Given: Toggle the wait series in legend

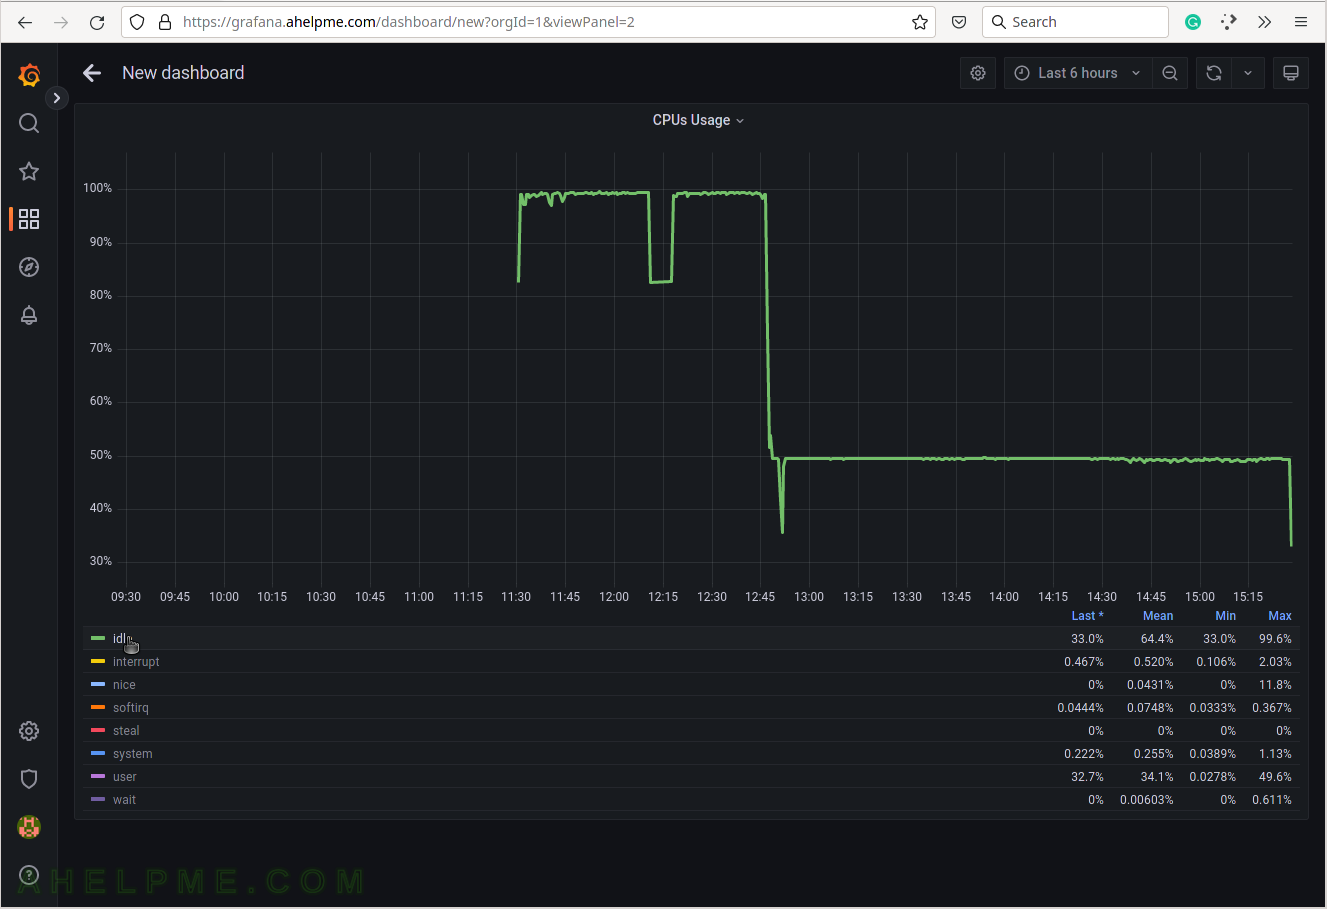Looking at the screenshot, I should 124,800.
